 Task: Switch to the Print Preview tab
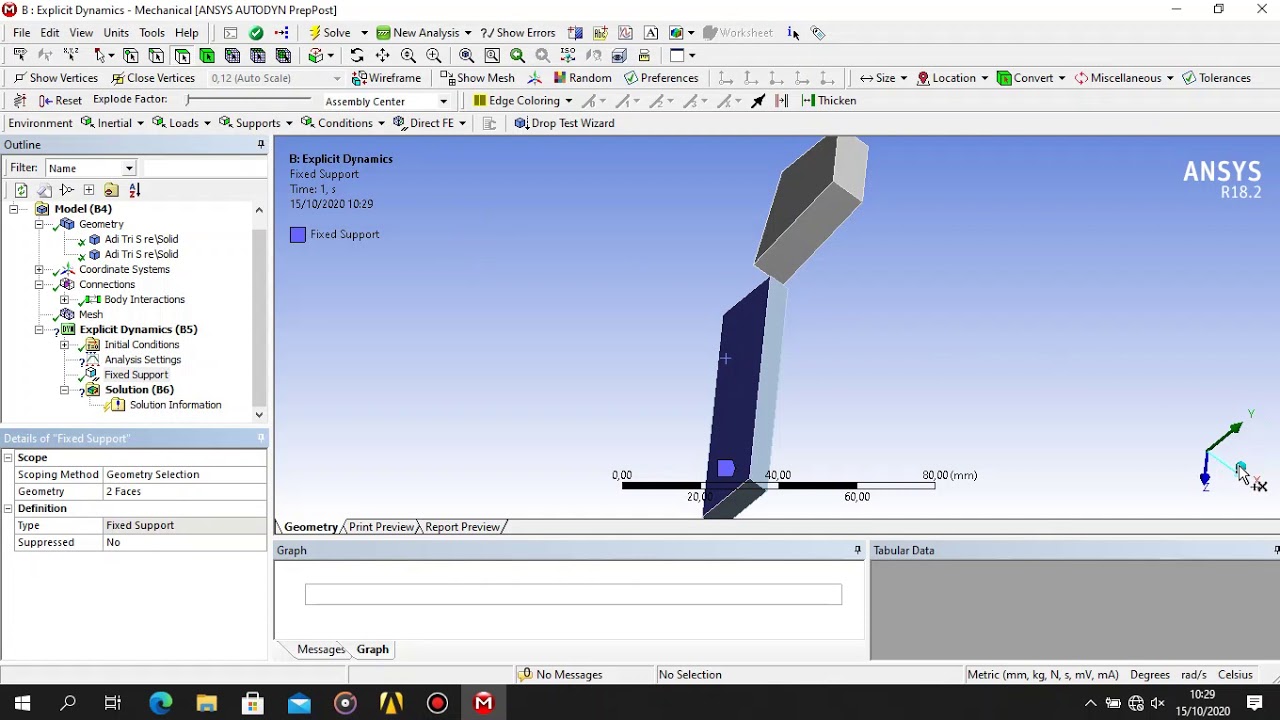tap(381, 527)
